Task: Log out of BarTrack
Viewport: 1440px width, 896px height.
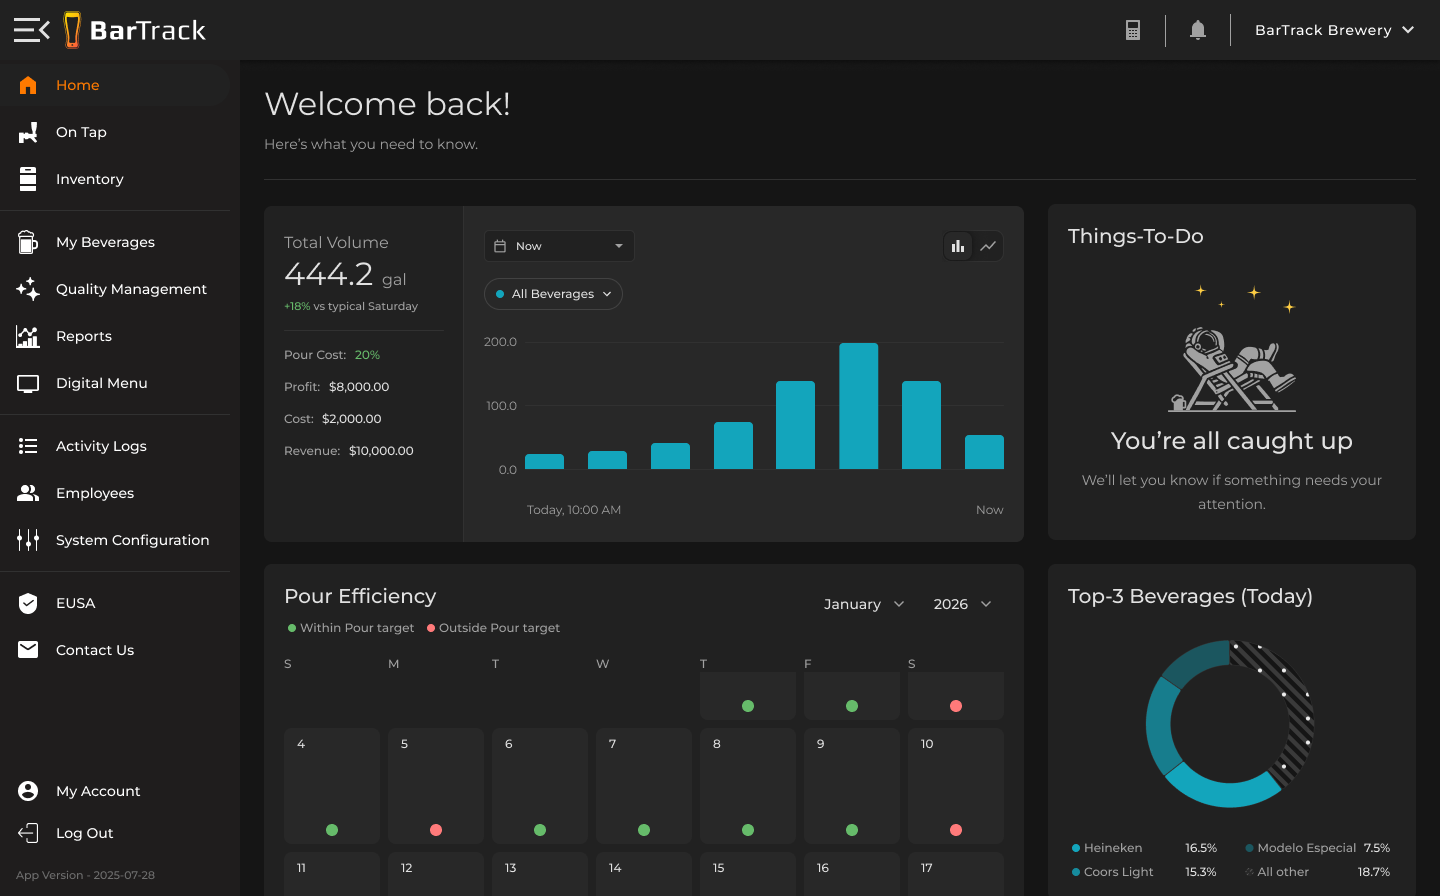Action: tap(86, 833)
